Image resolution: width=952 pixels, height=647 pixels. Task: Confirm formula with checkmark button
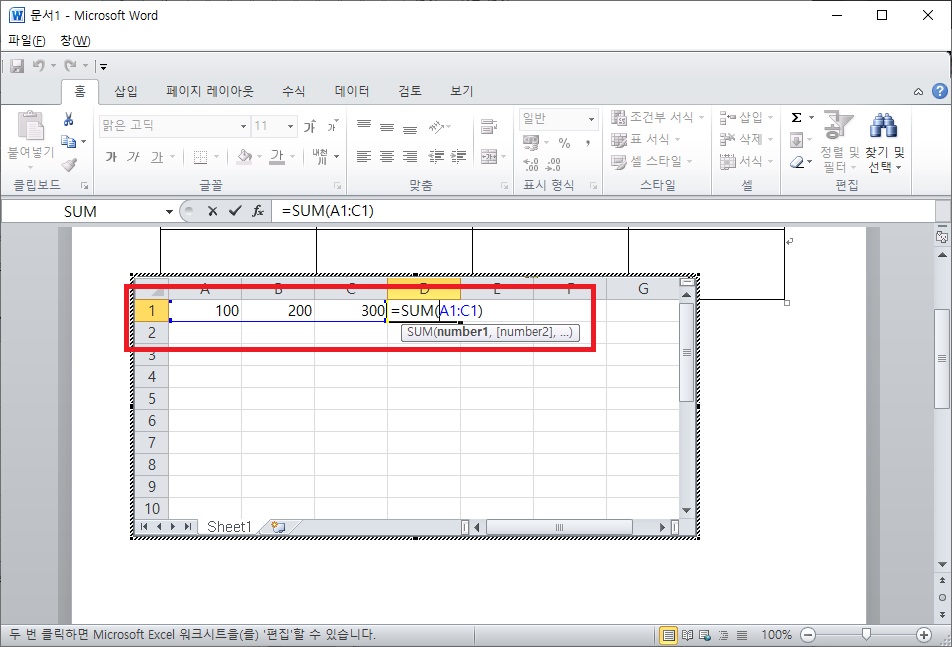point(235,211)
